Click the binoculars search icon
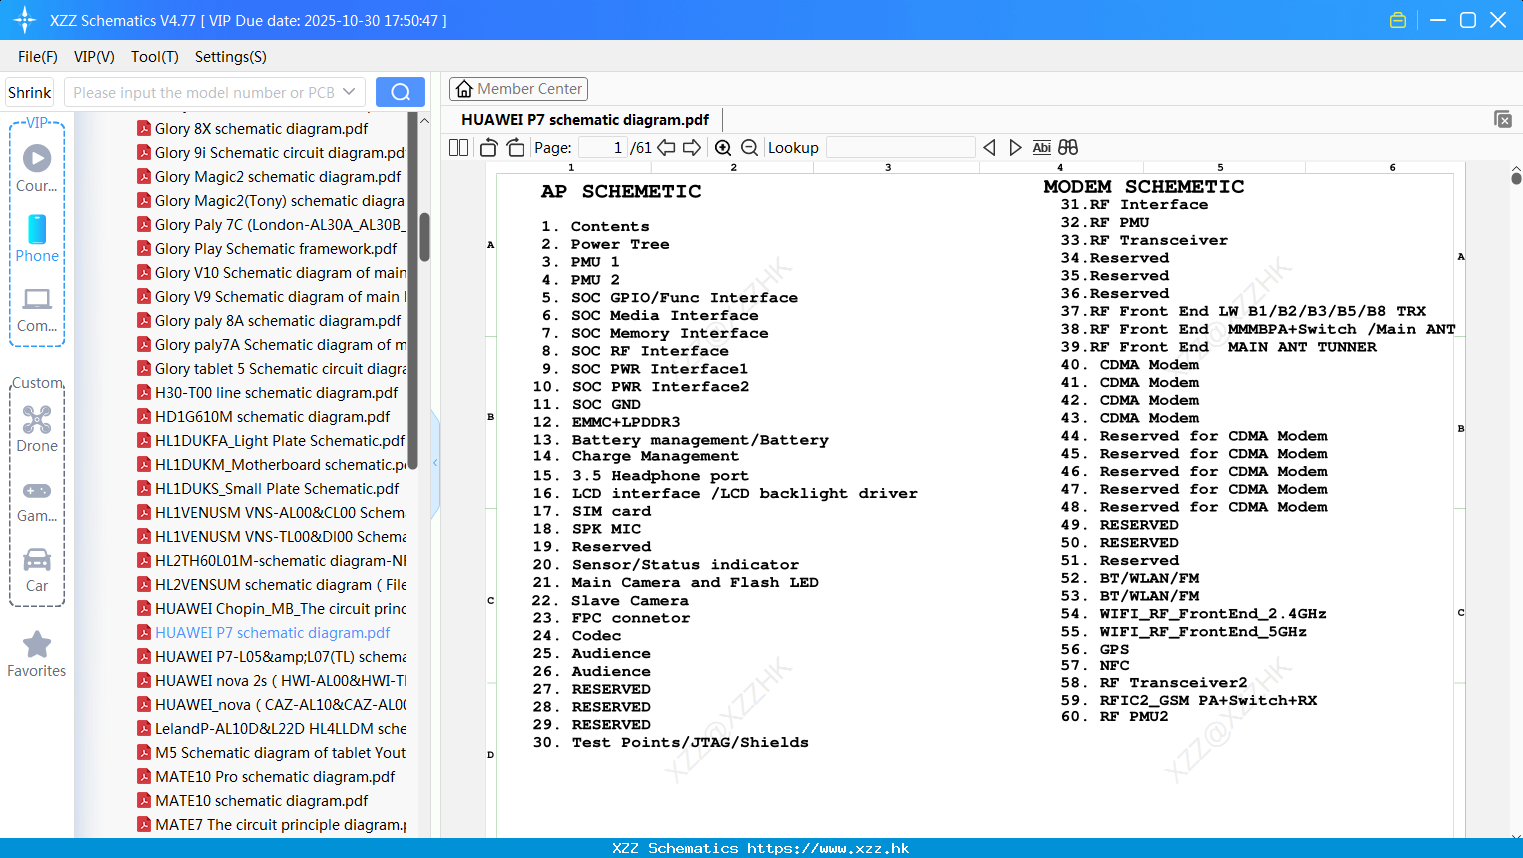1523x858 pixels. [1068, 148]
